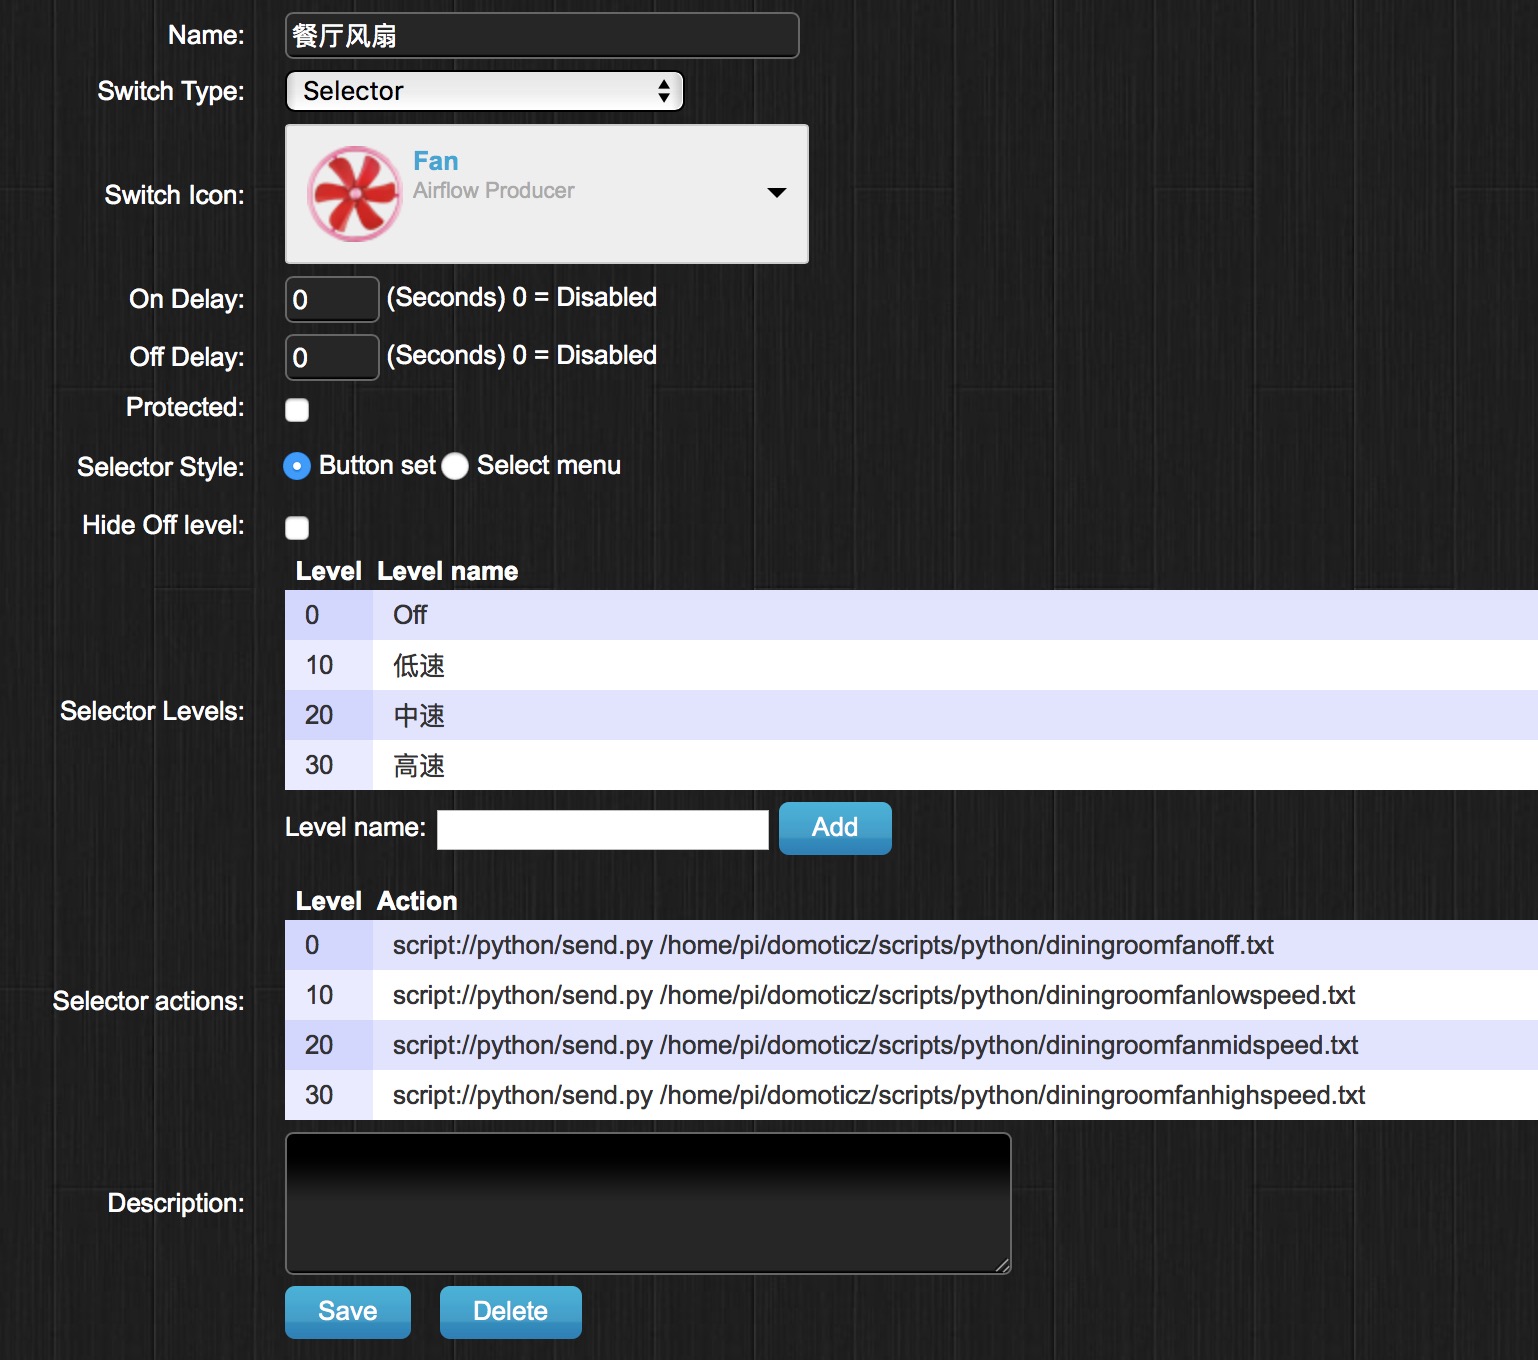Select the 中速 level name row
1538x1360 pixels.
click(x=911, y=715)
